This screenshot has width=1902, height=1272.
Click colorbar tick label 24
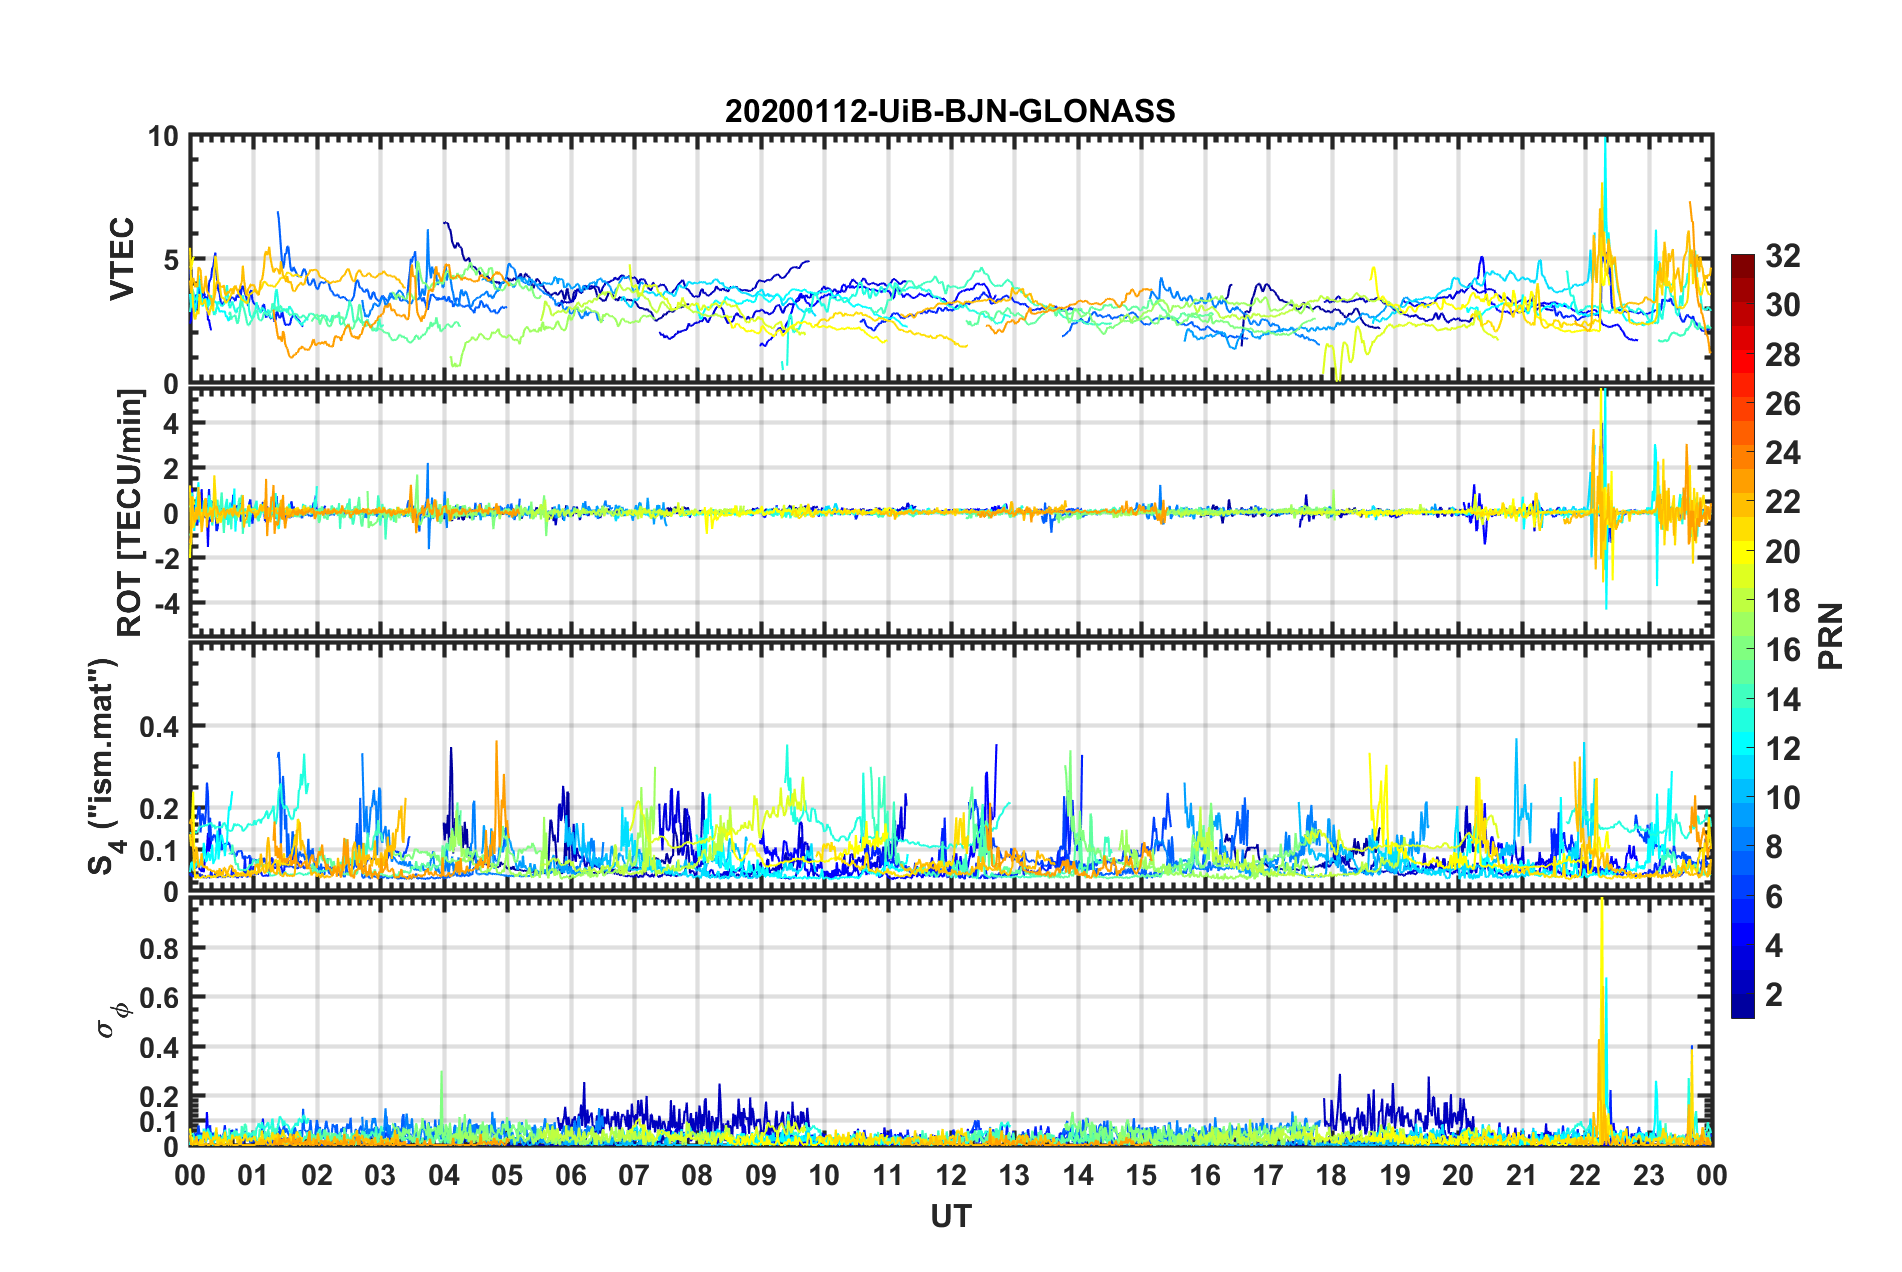point(1782,453)
